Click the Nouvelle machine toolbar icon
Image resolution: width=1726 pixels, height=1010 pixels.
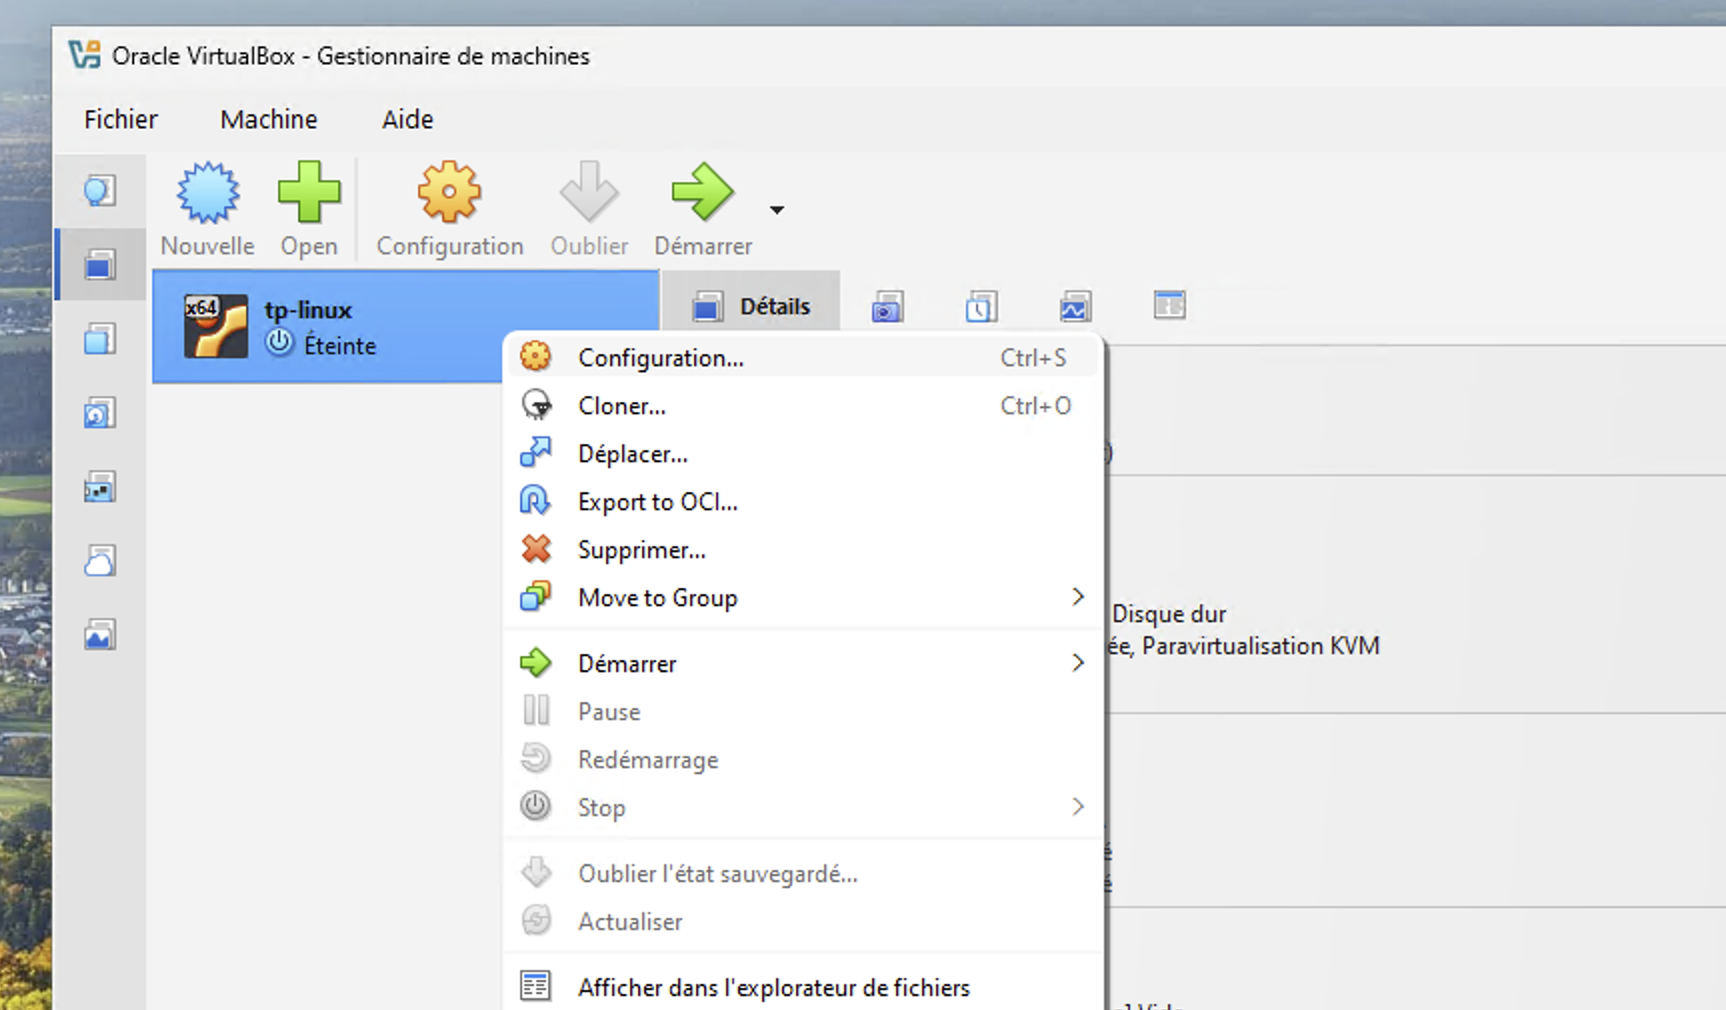pyautogui.click(x=207, y=192)
